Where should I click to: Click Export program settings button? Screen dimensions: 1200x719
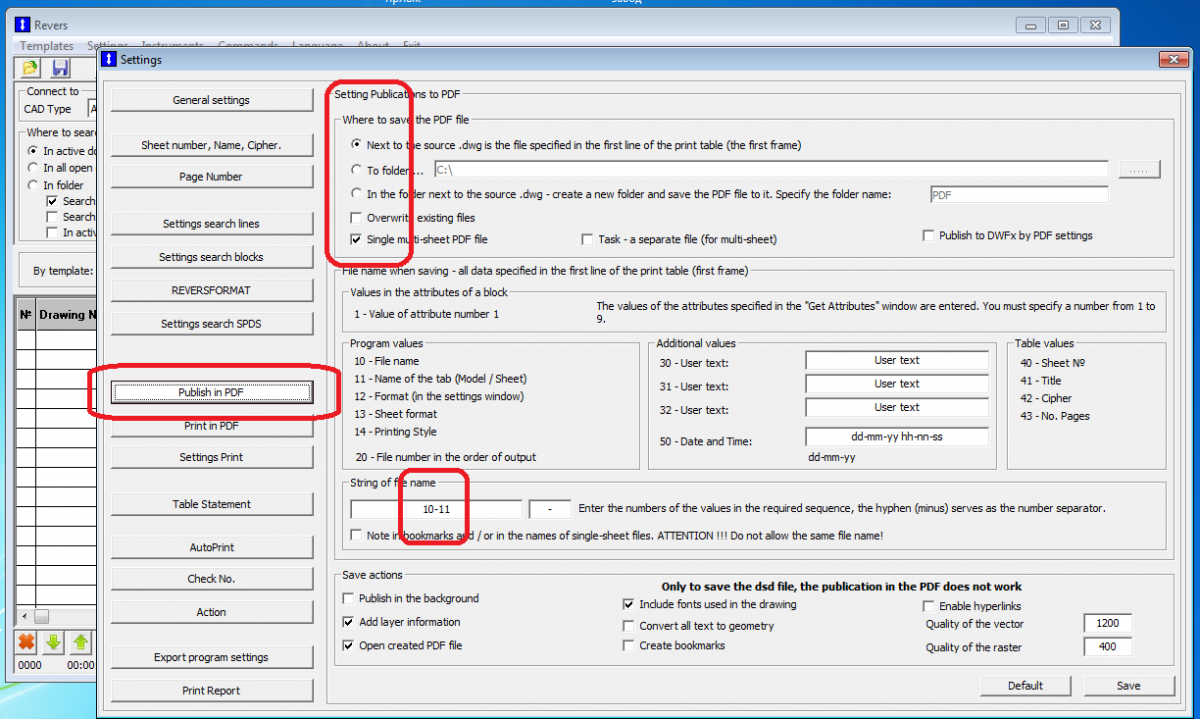(x=211, y=657)
